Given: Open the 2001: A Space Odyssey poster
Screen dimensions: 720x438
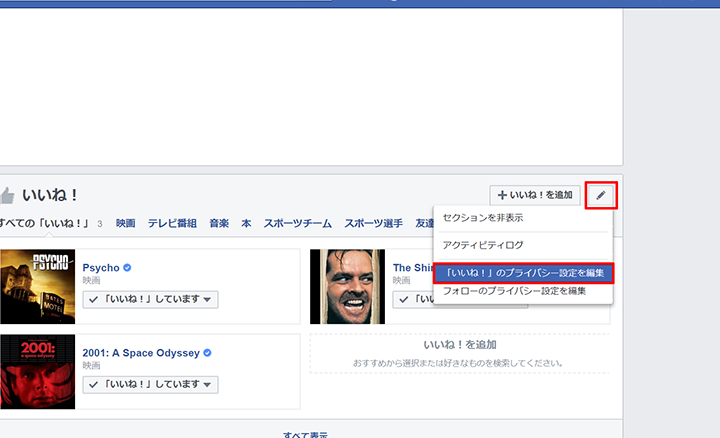Looking at the screenshot, I should (37, 370).
